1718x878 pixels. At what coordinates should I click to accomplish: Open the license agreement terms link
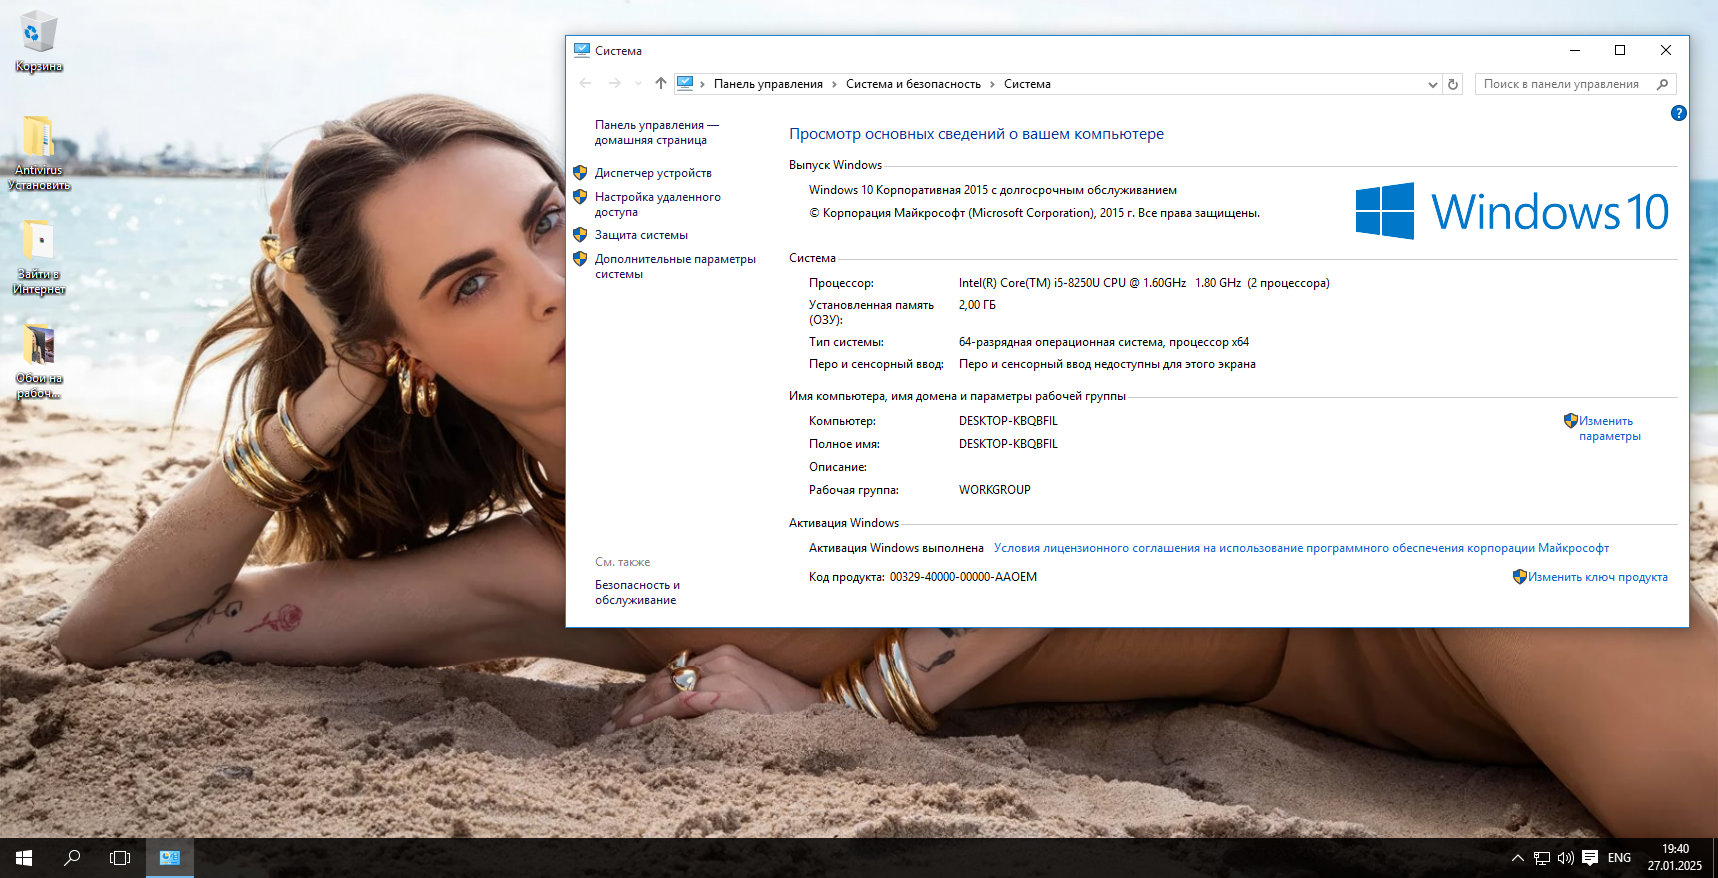[x=1301, y=548]
